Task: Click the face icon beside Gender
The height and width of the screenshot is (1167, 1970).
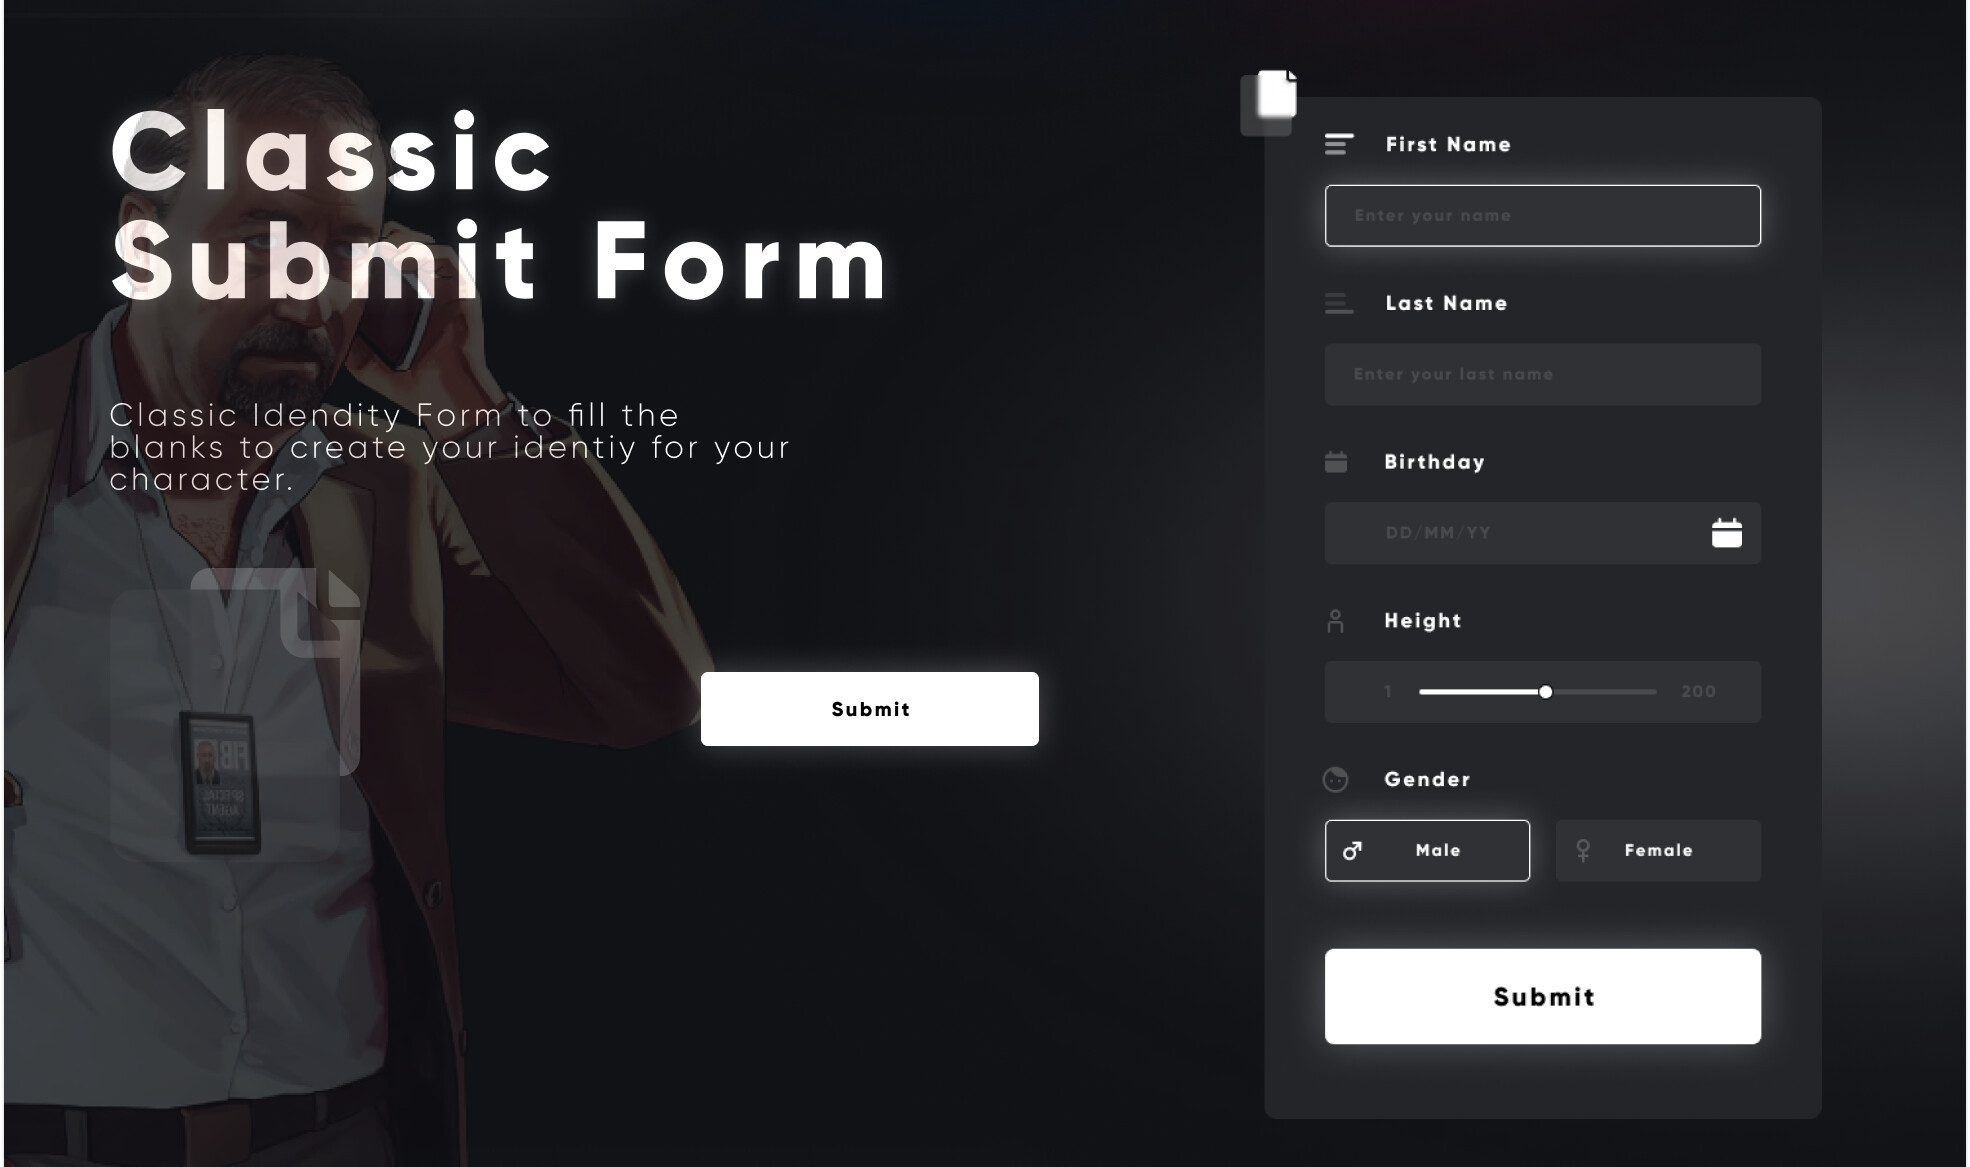Action: 1335,779
